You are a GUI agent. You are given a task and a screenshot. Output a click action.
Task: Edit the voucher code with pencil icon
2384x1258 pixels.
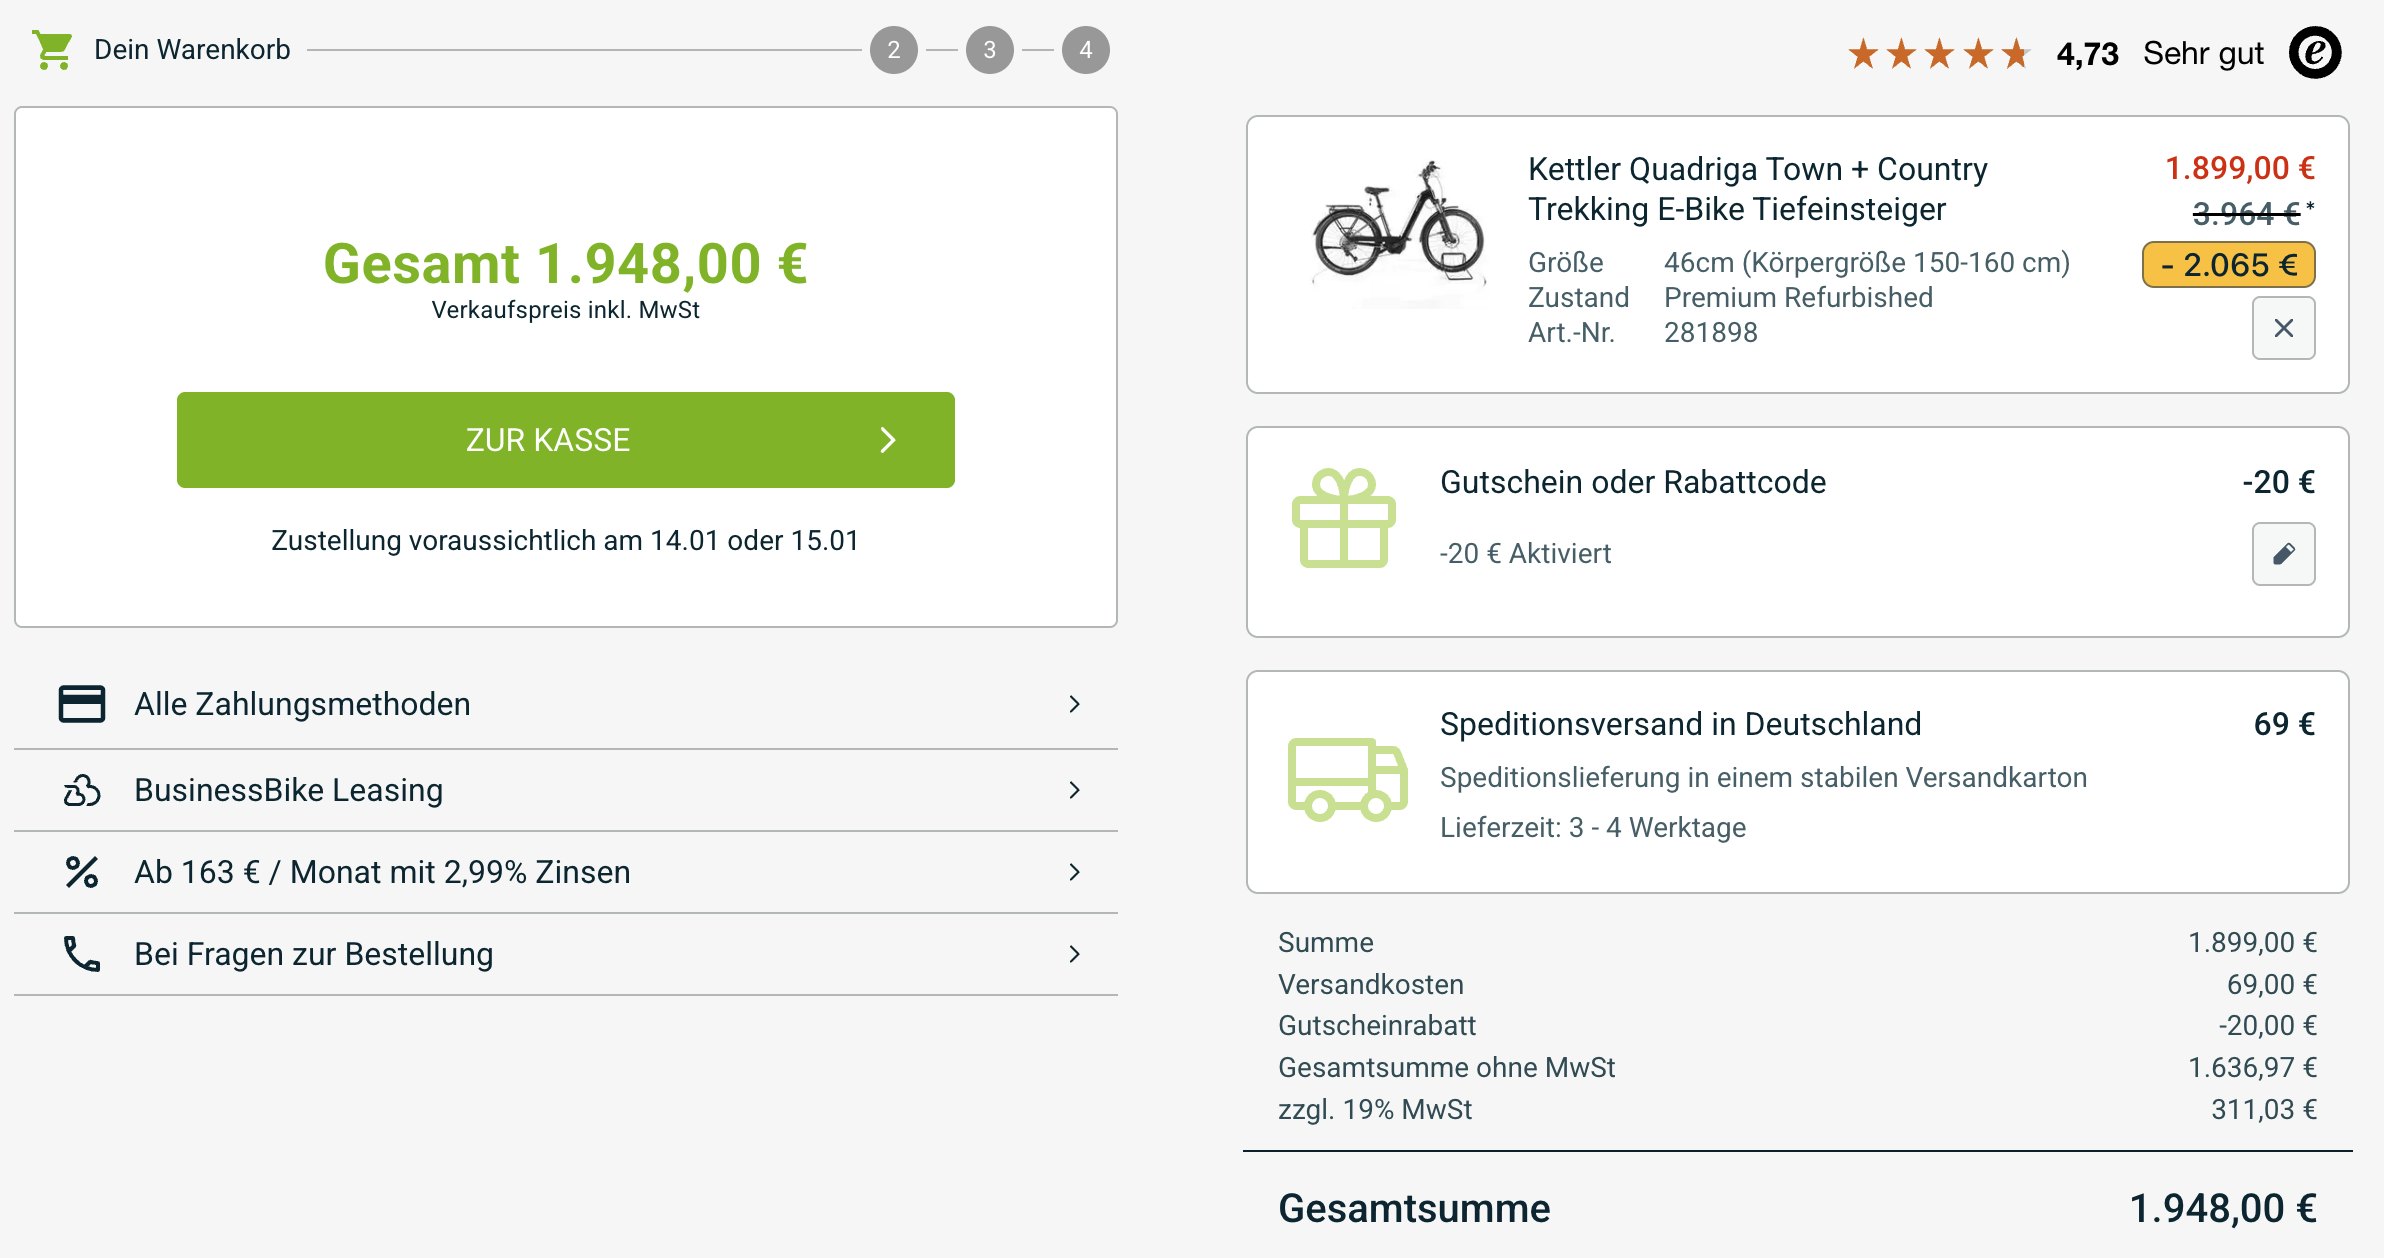pyautogui.click(x=2283, y=554)
